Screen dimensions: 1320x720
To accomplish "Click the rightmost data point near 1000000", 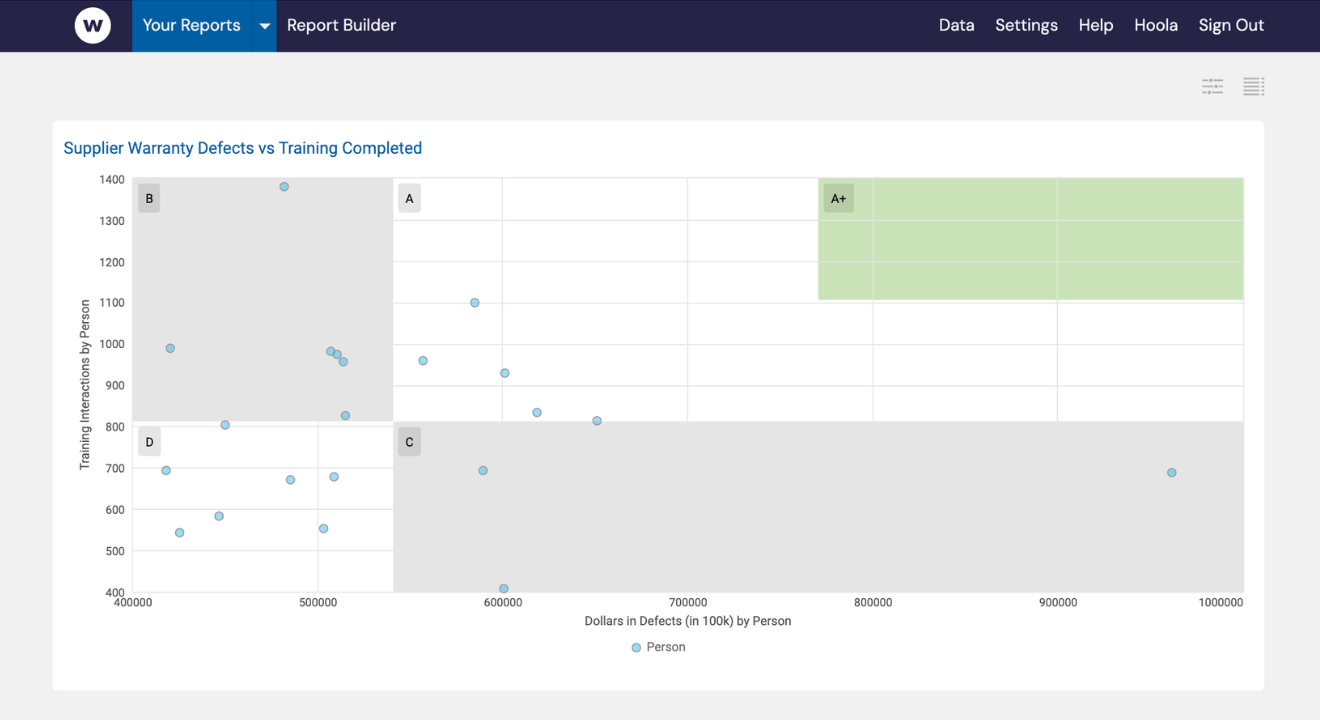I will click(x=1171, y=472).
